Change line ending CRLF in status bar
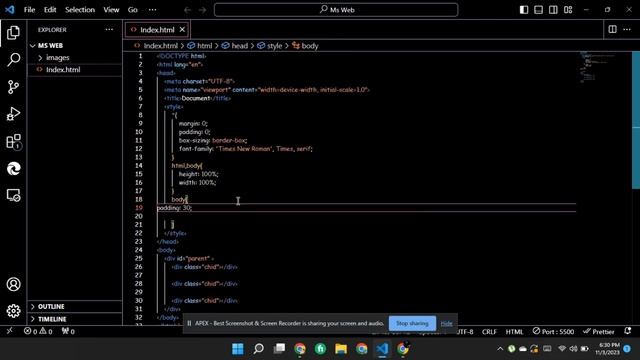Image resolution: width=640 pixels, height=360 pixels. (489, 331)
